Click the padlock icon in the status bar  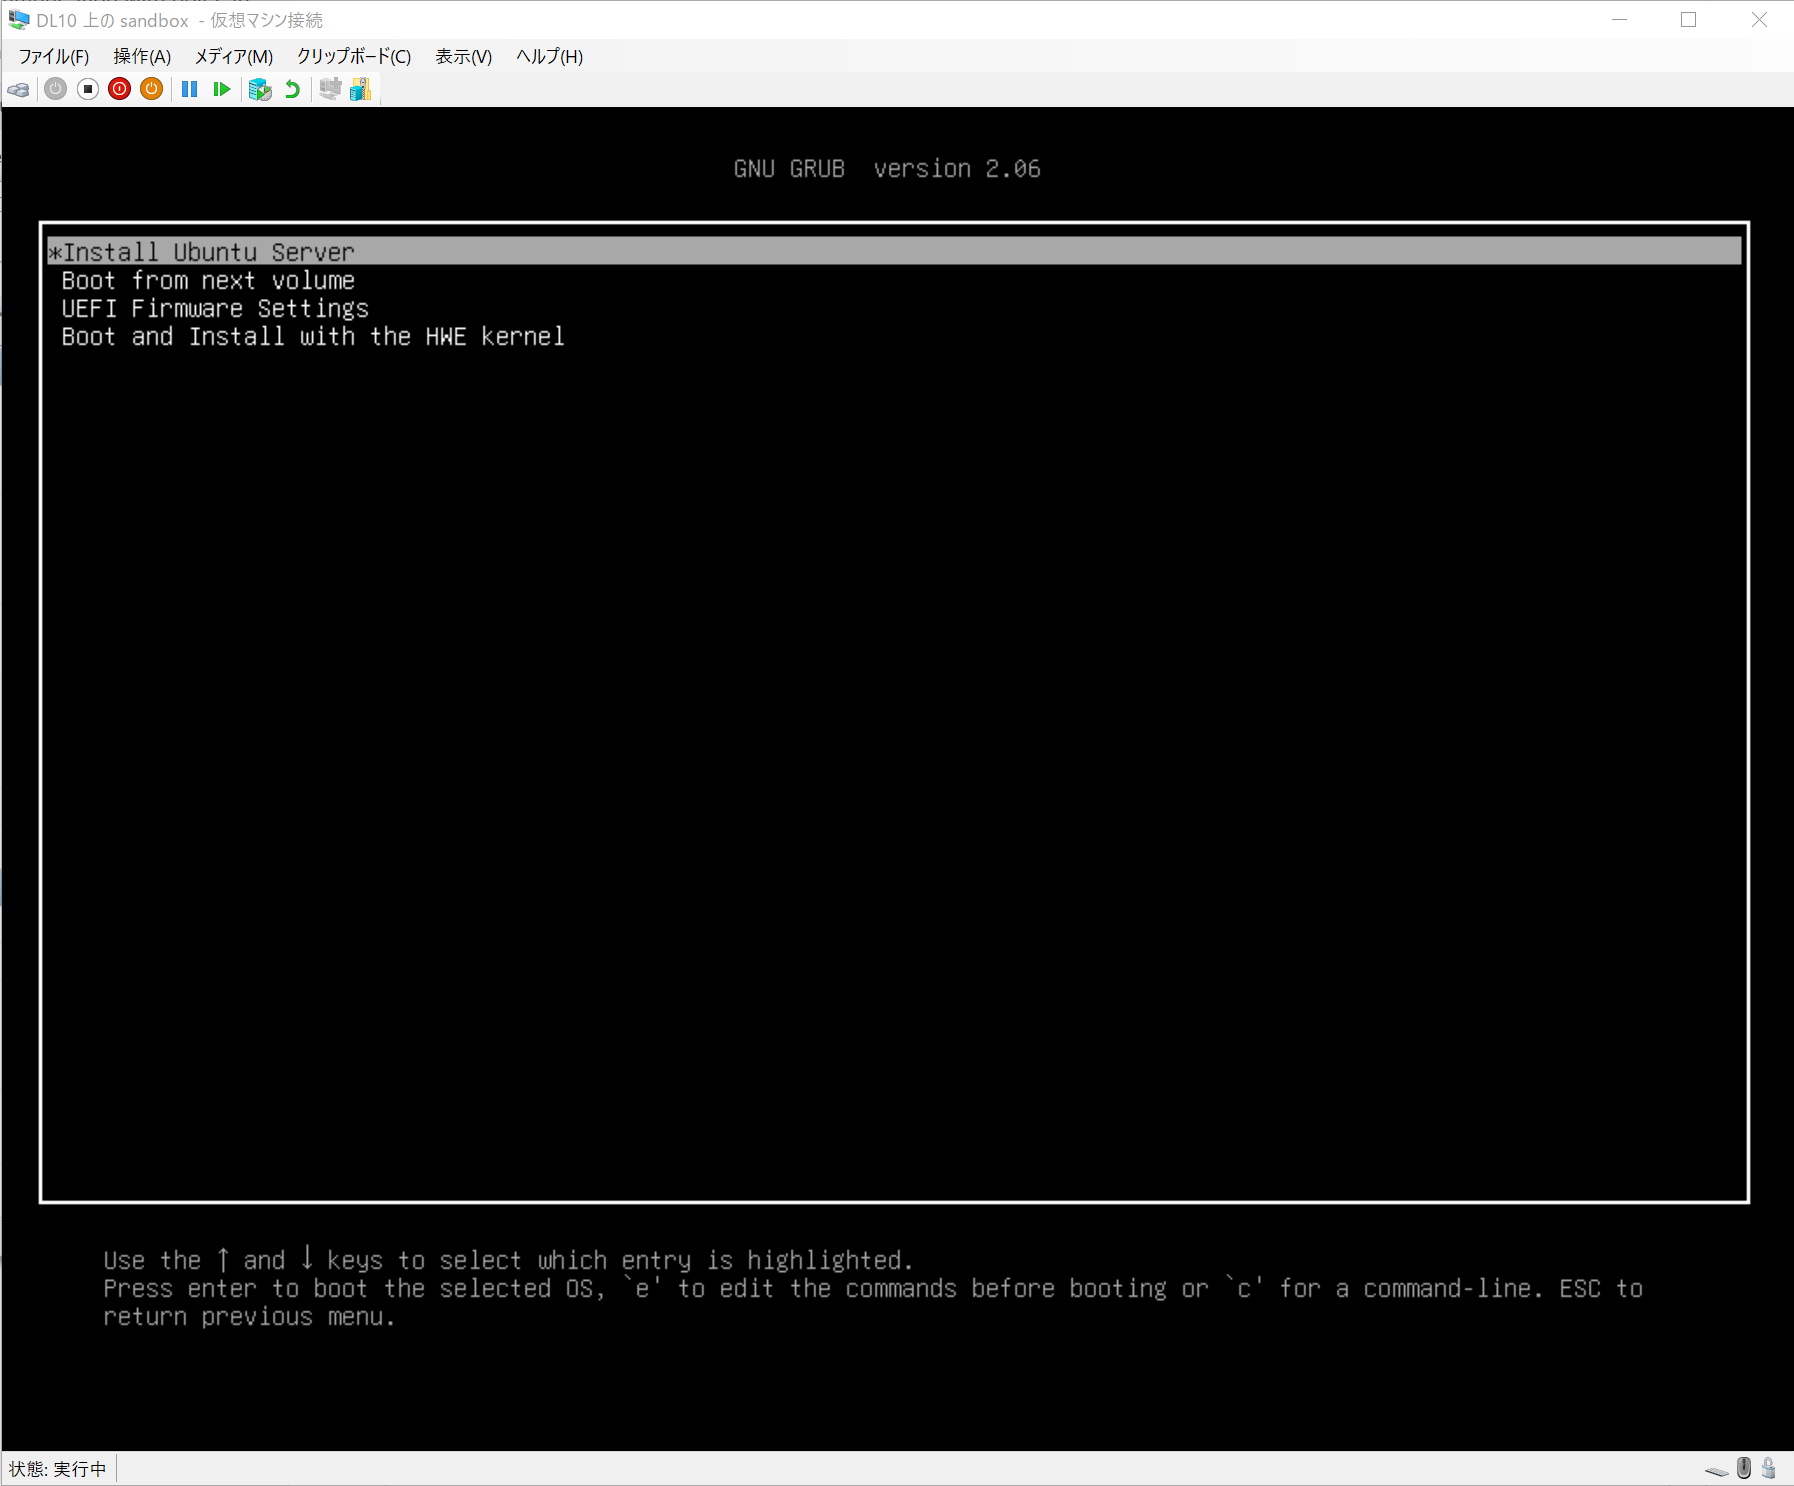(x=1768, y=1467)
